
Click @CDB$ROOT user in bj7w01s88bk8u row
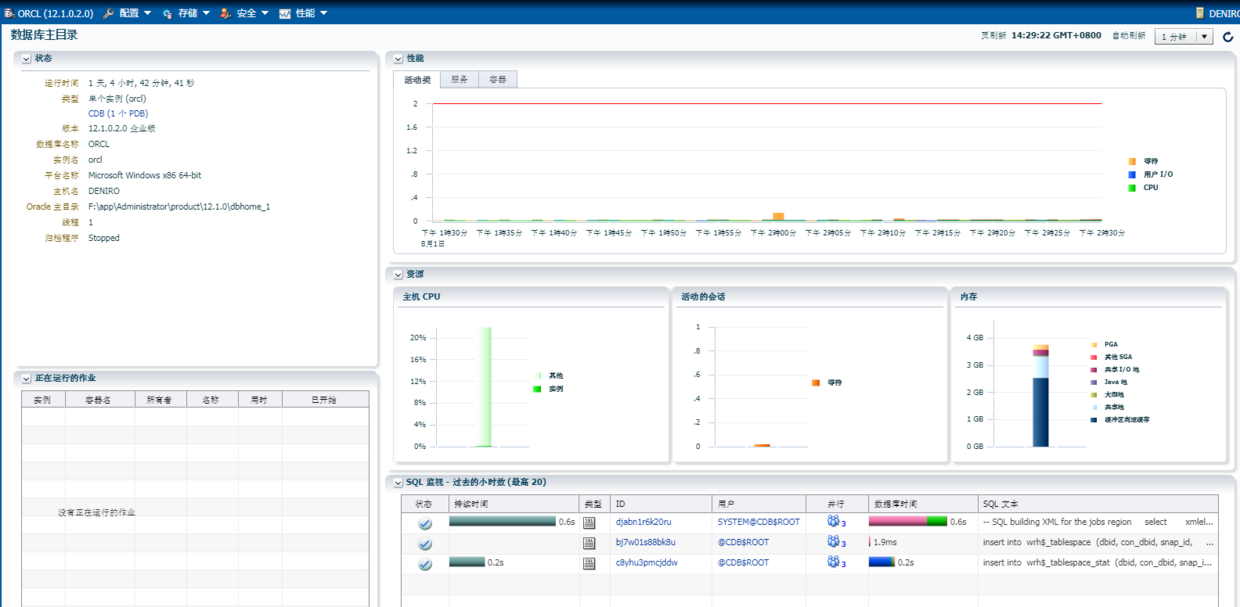(743, 542)
